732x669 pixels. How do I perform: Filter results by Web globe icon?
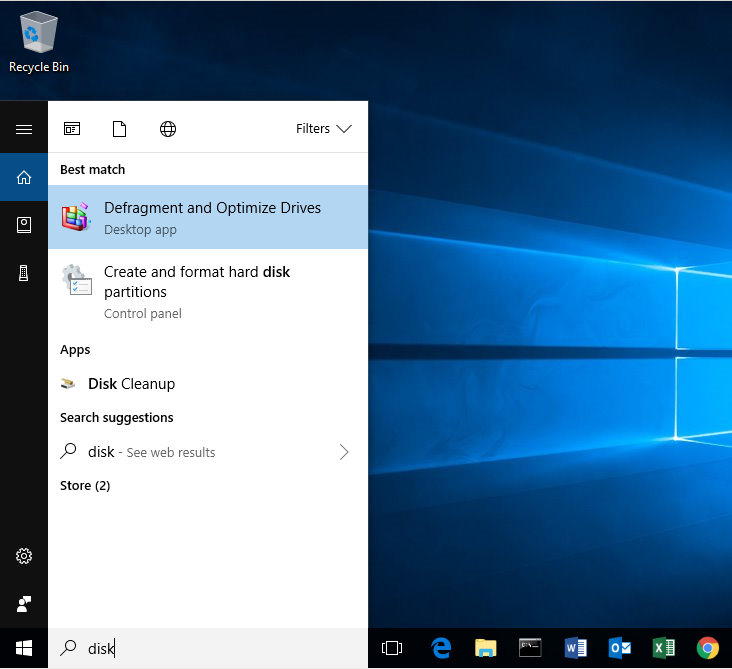(x=168, y=129)
